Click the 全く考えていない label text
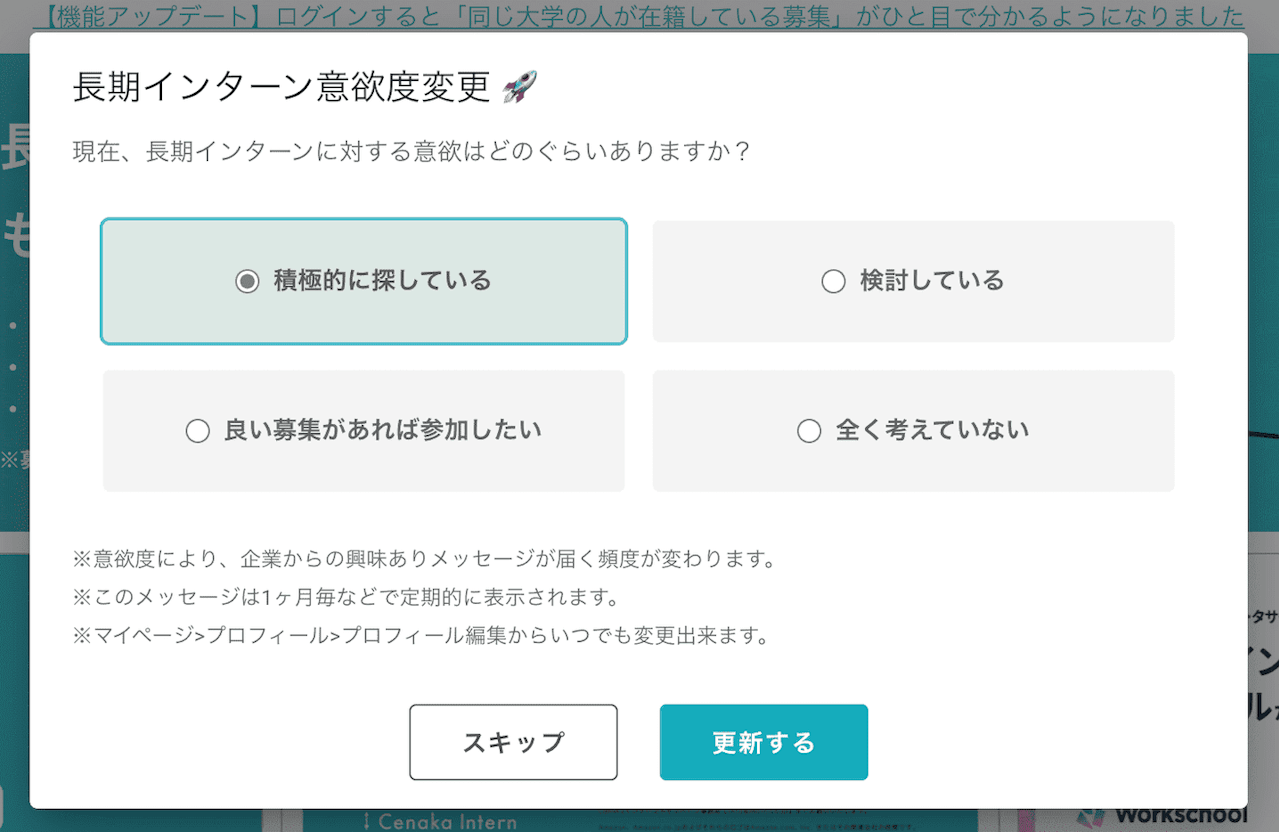This screenshot has height=832, width=1279. [x=932, y=430]
